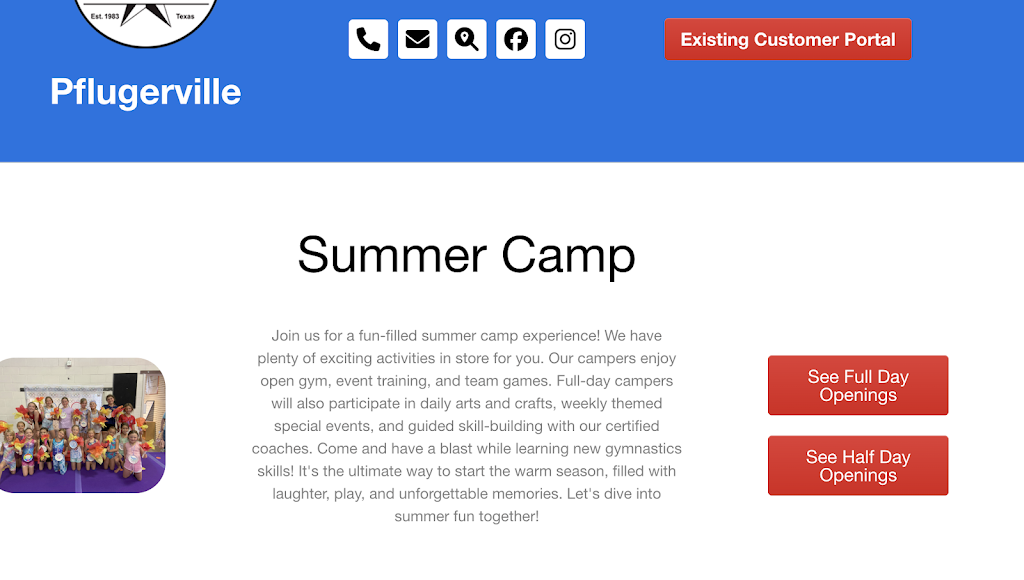Click the 'certified coaches' paragraph text
The height and width of the screenshot is (580, 1024).
pyautogui.click(x=600, y=427)
